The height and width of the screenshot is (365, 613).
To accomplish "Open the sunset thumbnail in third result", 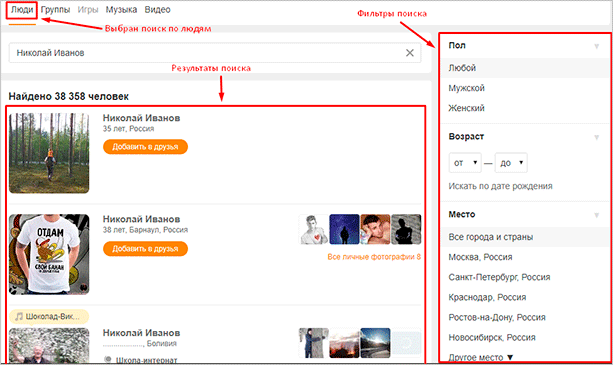I will tap(344, 343).
